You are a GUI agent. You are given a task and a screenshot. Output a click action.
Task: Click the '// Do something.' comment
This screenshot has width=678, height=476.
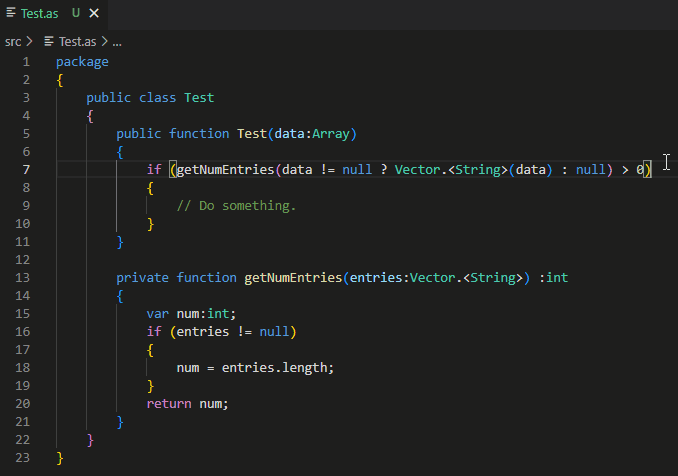pos(236,206)
